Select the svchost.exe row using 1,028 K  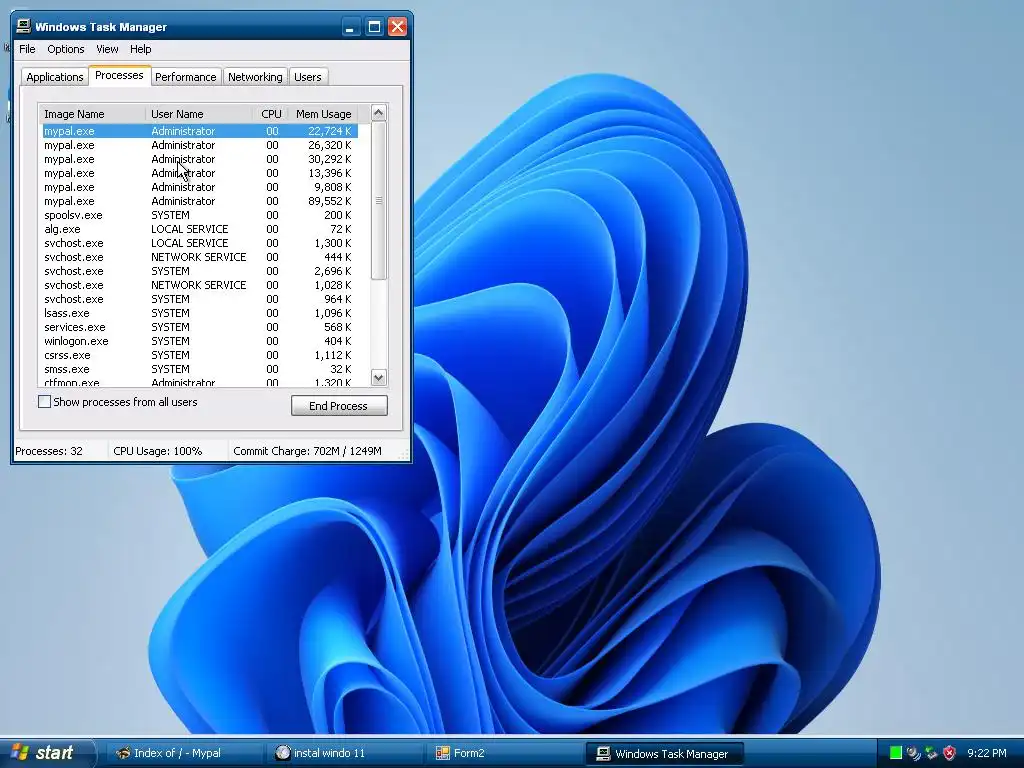coord(200,285)
